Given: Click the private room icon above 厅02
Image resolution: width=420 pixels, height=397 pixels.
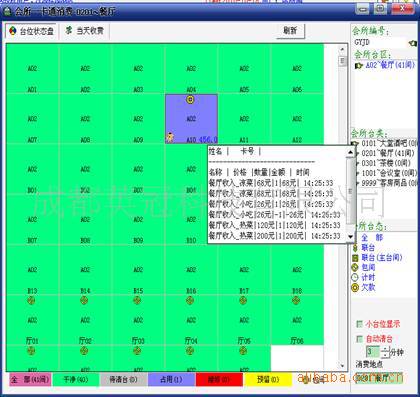Looking at the screenshot, I should pyautogui.click(x=84, y=301).
